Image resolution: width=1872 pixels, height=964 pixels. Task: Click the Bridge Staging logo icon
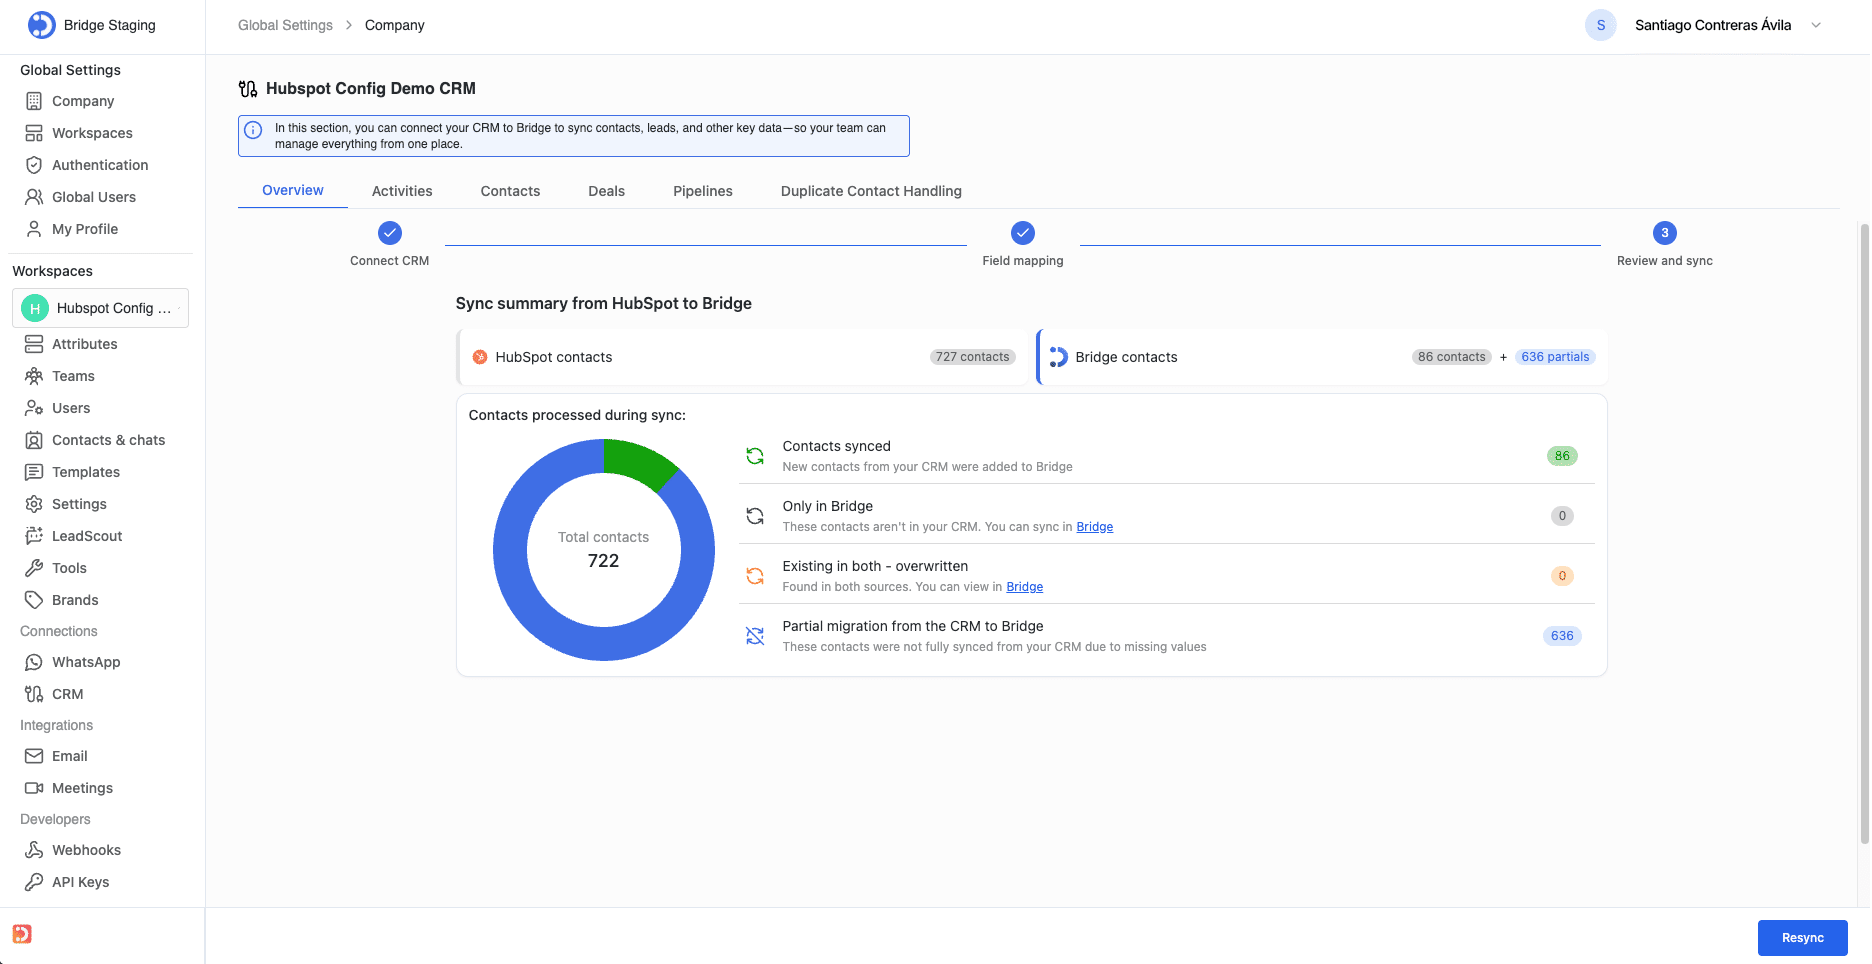pos(41,25)
